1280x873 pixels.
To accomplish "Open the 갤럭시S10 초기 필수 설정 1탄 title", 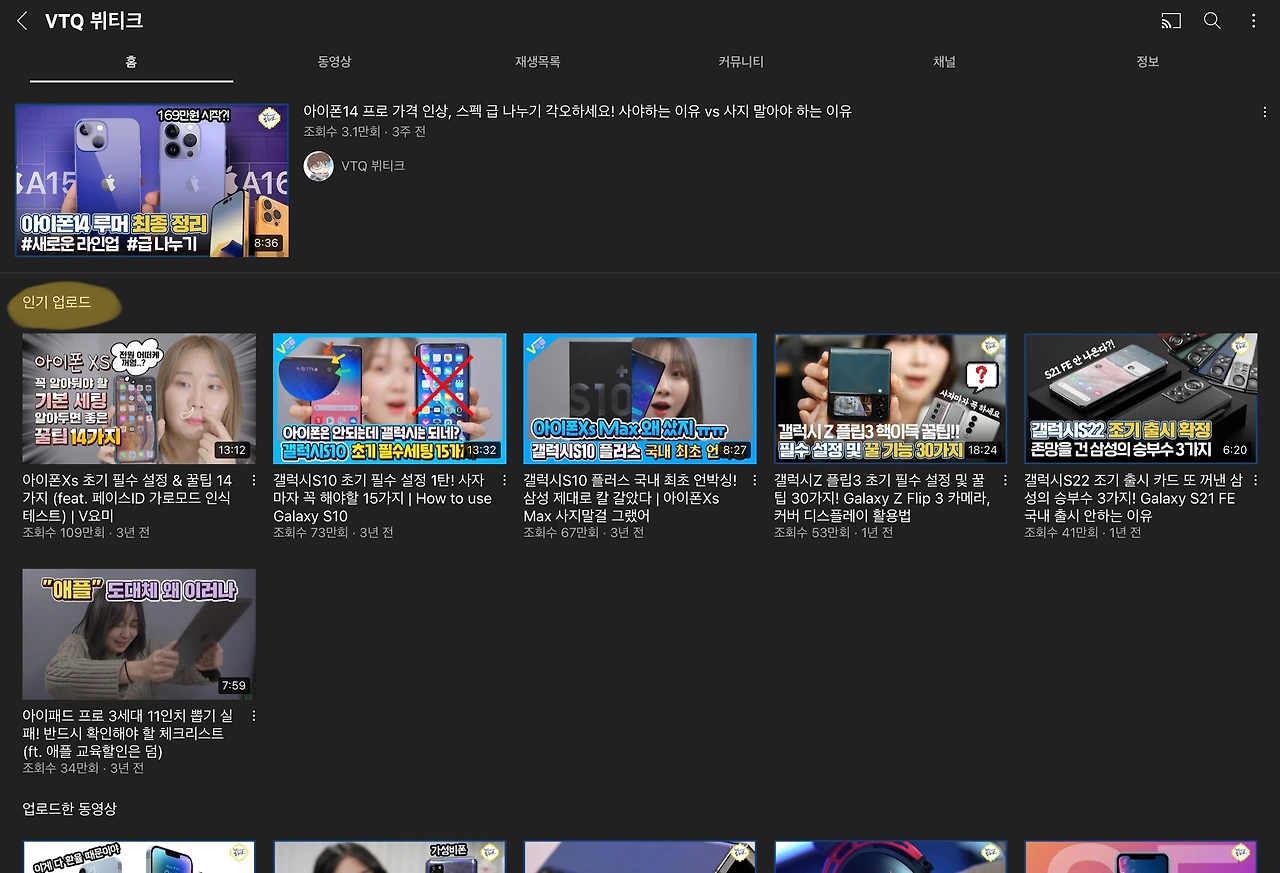I will [383, 498].
